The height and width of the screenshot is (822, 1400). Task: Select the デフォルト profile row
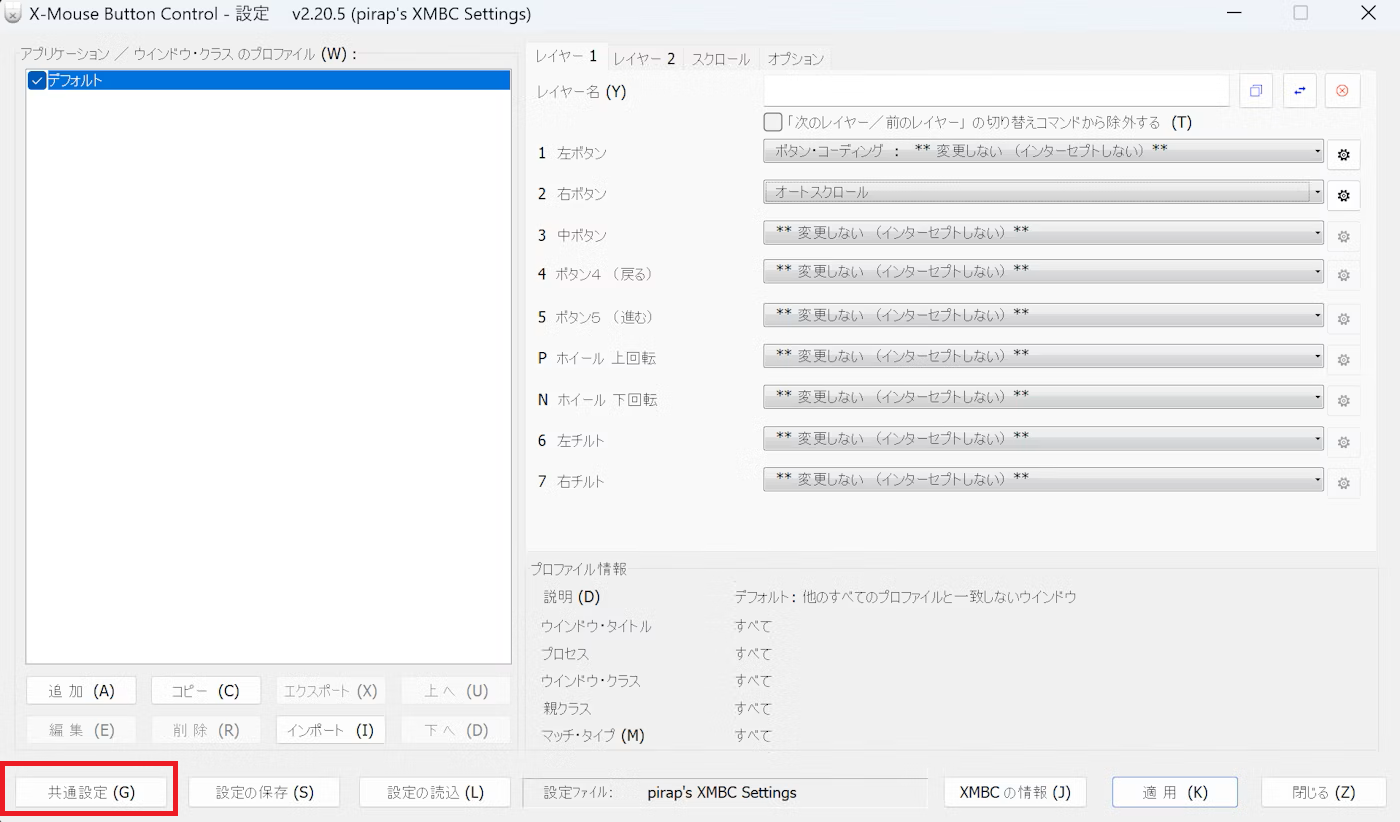tap(268, 81)
